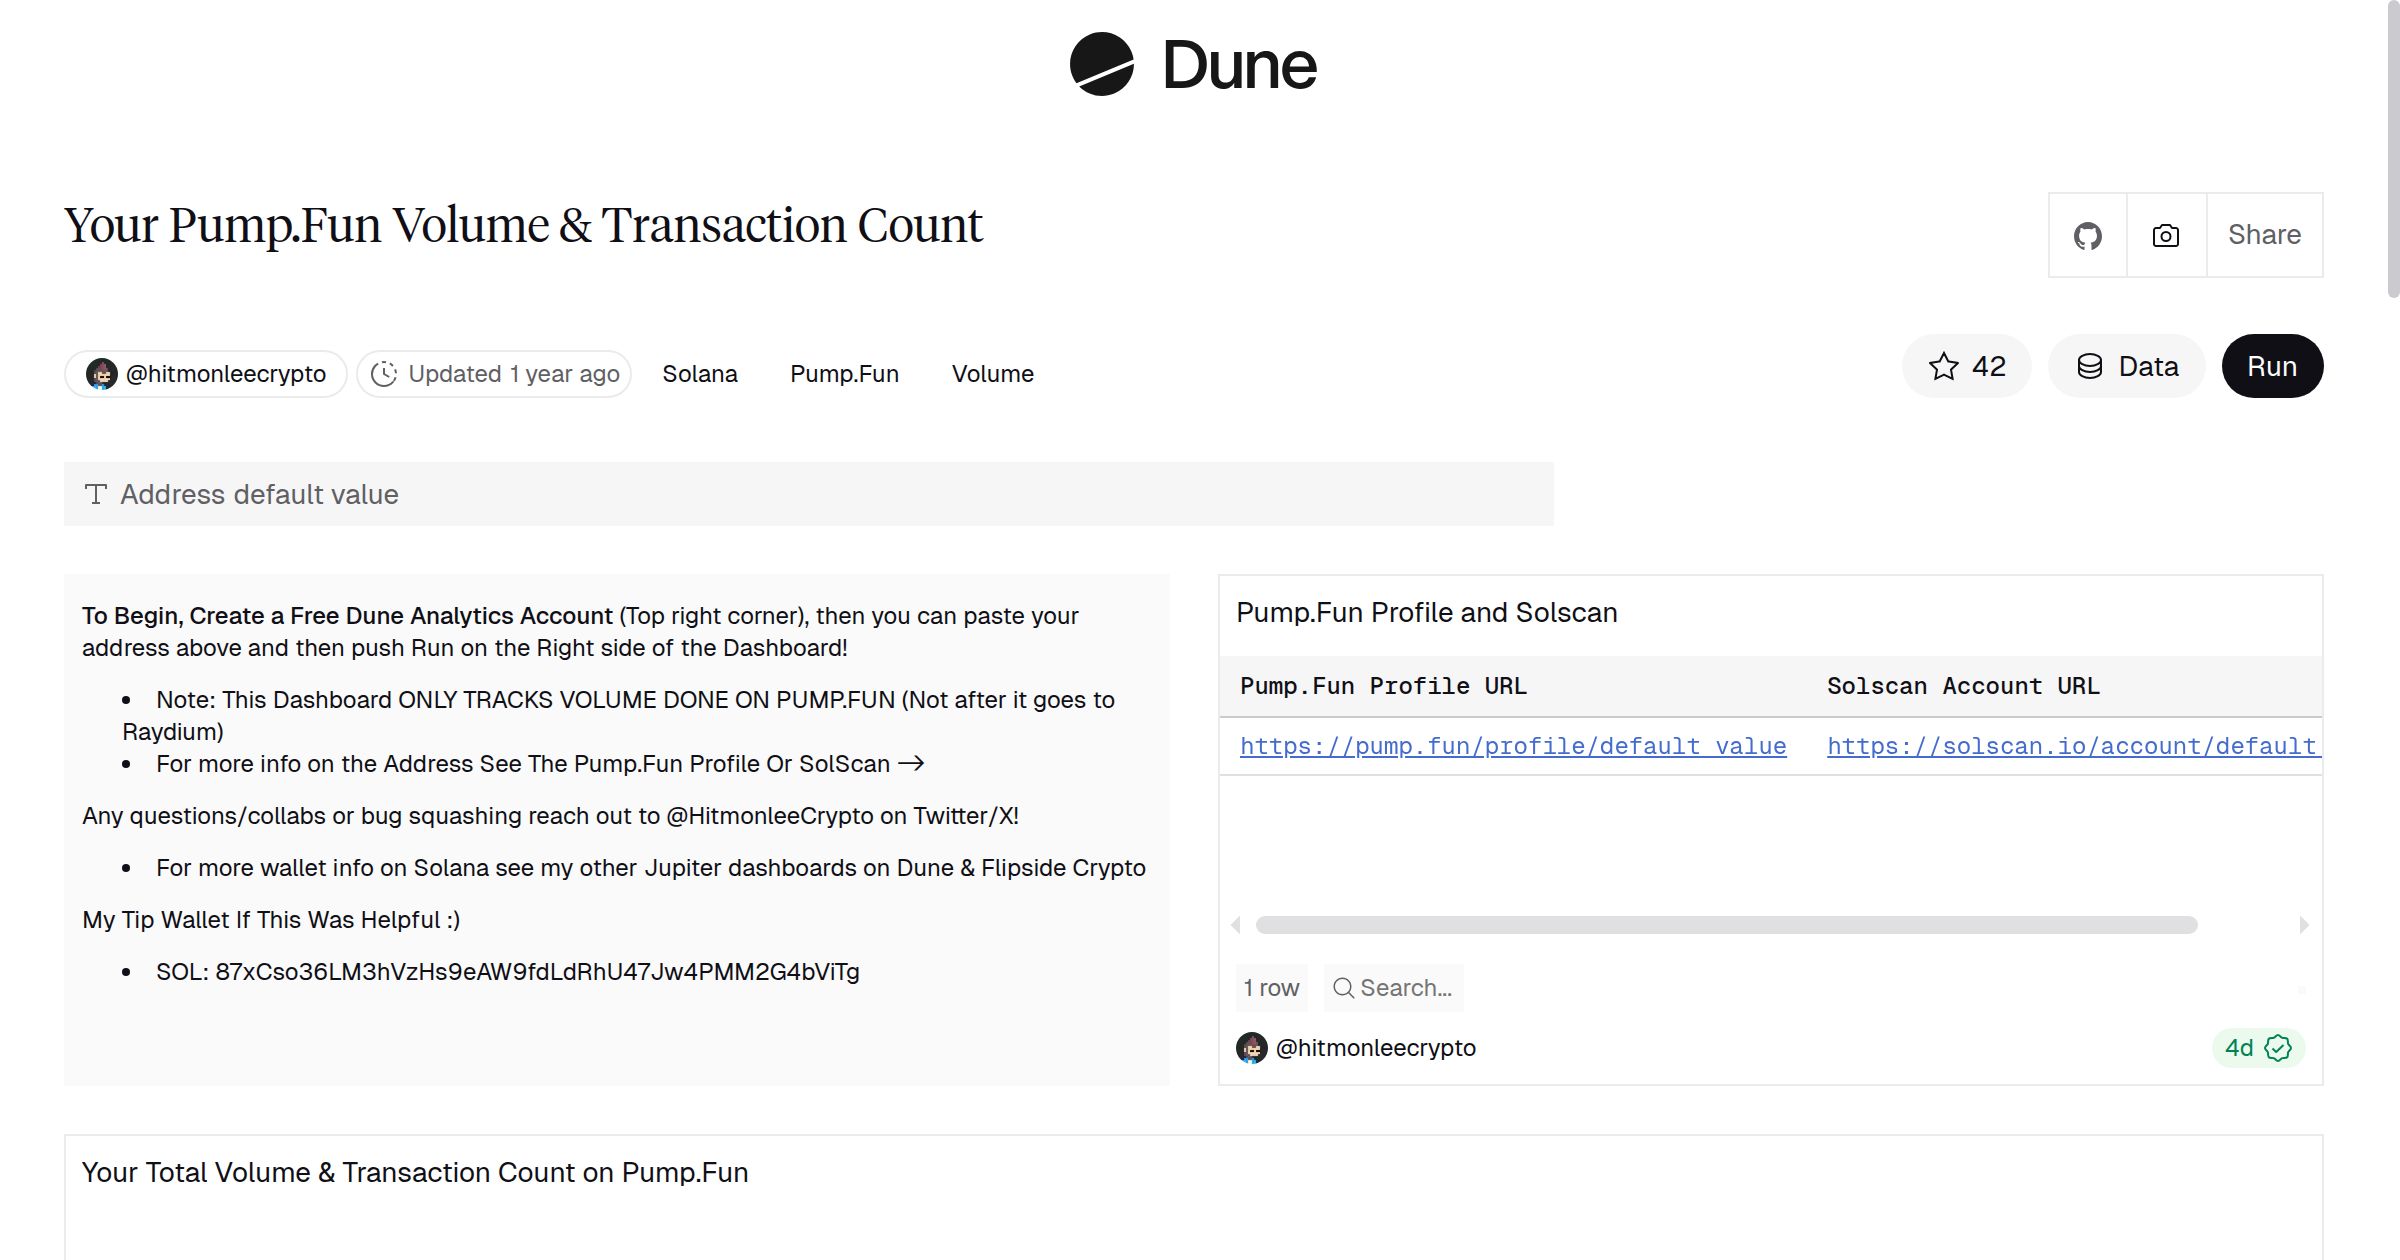Click the green verified badge next to 4d
Viewport: 2400px width, 1260px height.
(2278, 1048)
